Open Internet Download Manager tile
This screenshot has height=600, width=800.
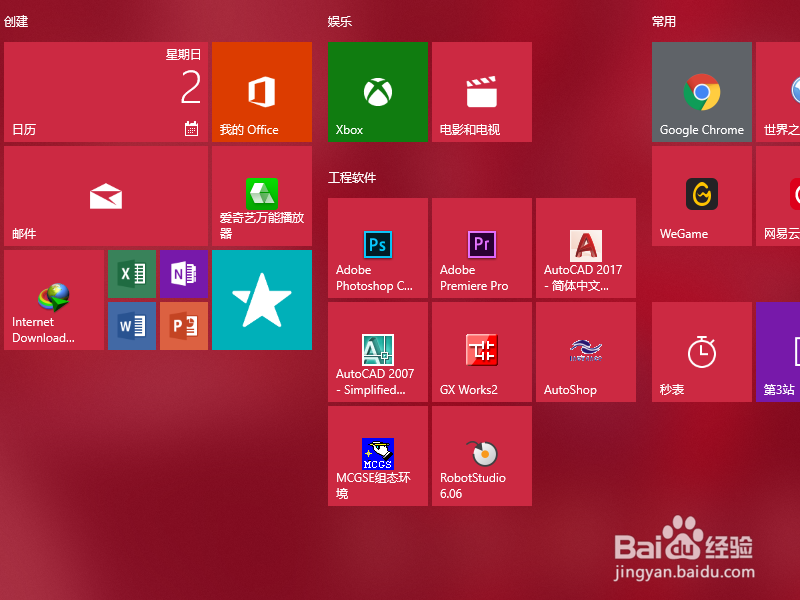coord(54,300)
